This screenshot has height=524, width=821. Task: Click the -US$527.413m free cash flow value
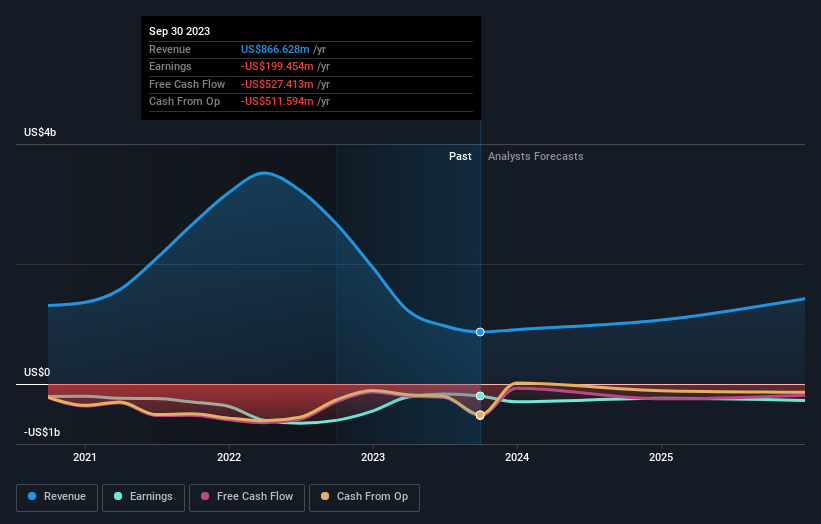277,84
